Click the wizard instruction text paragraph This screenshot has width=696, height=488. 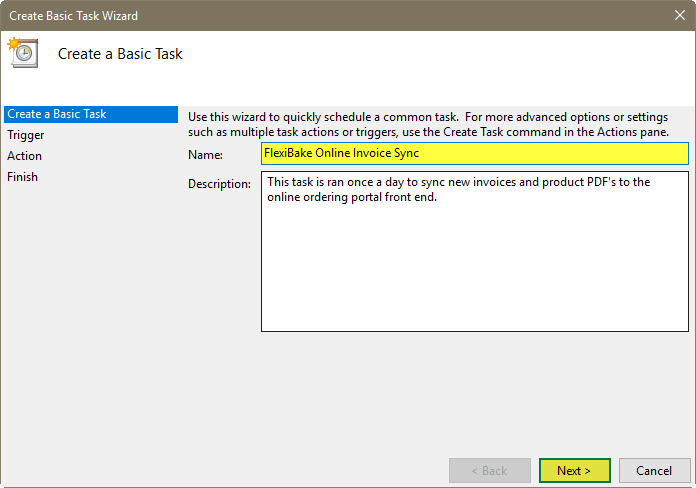428,124
